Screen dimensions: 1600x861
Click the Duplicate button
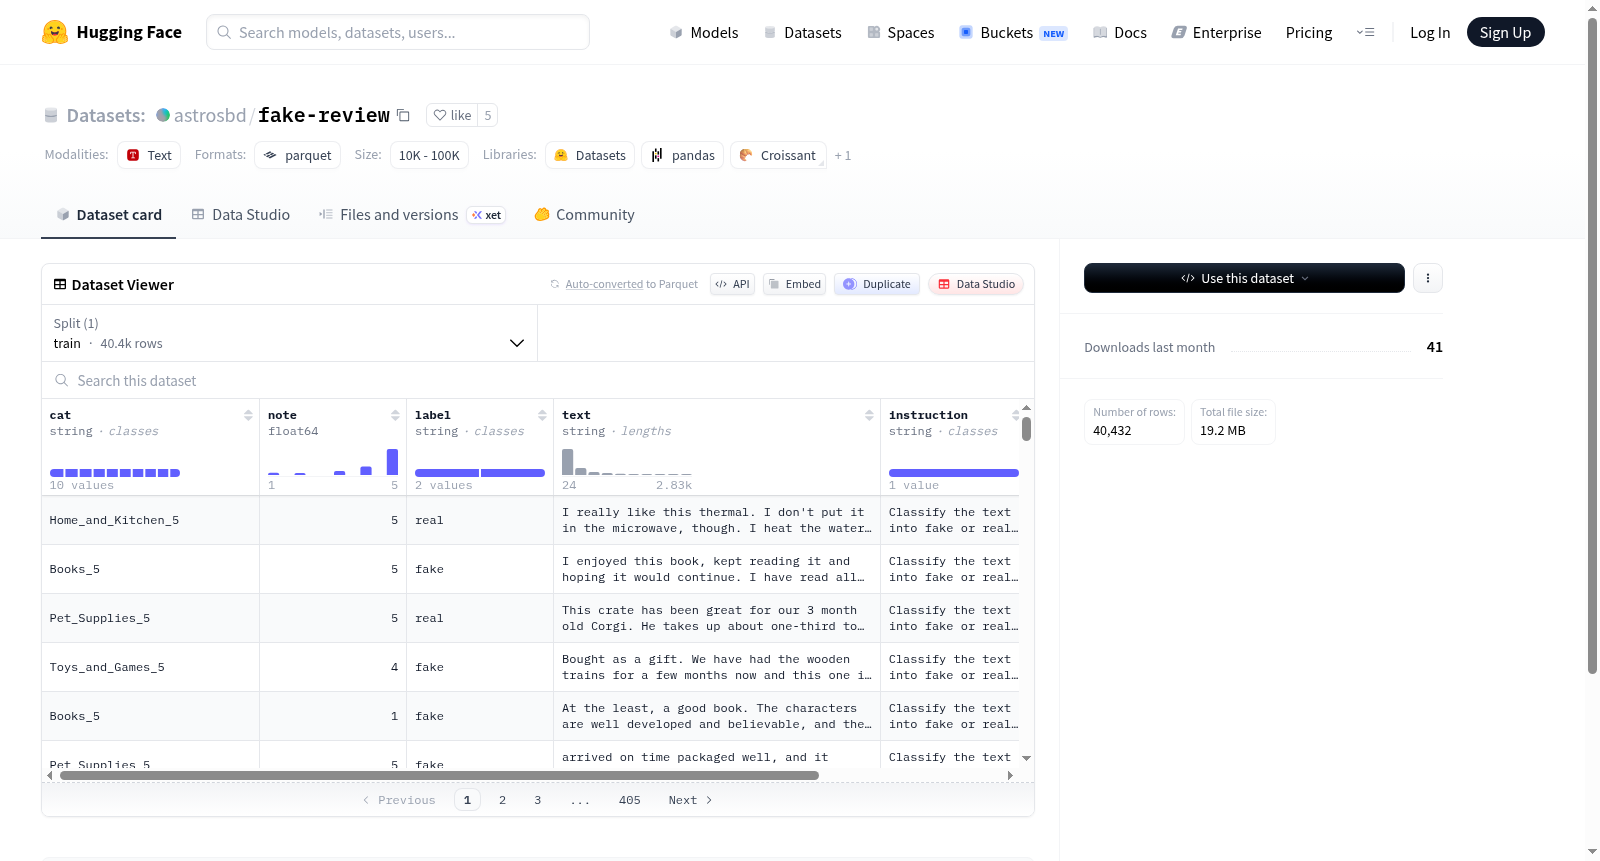877,284
